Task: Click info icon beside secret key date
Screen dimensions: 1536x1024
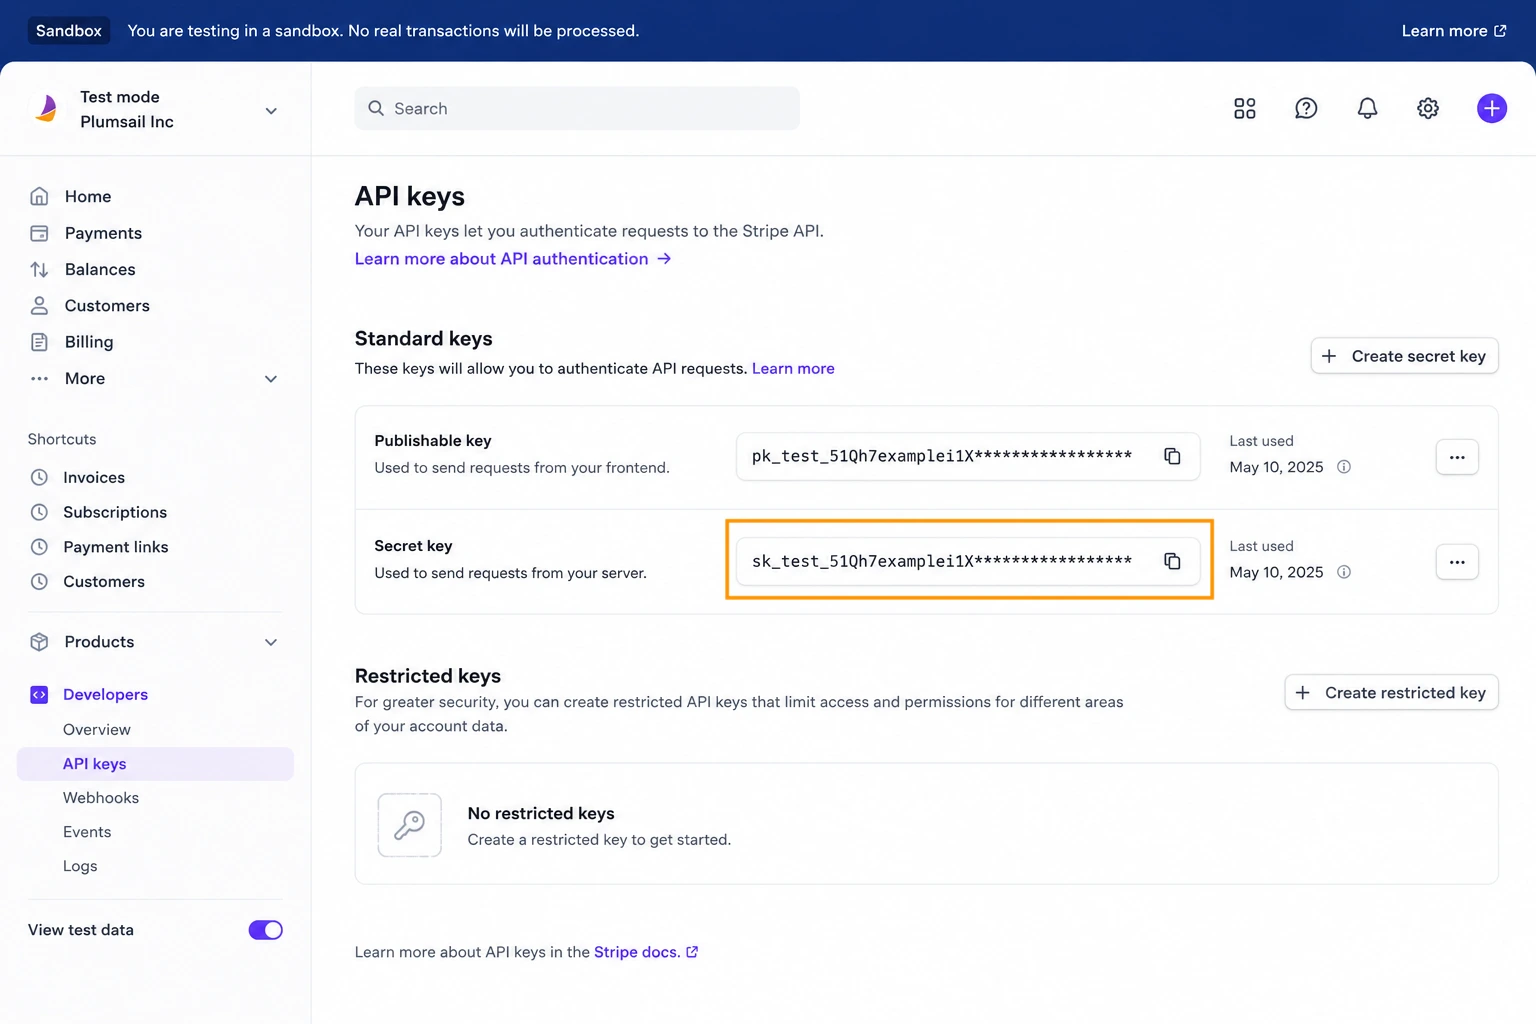Action: click(x=1344, y=572)
